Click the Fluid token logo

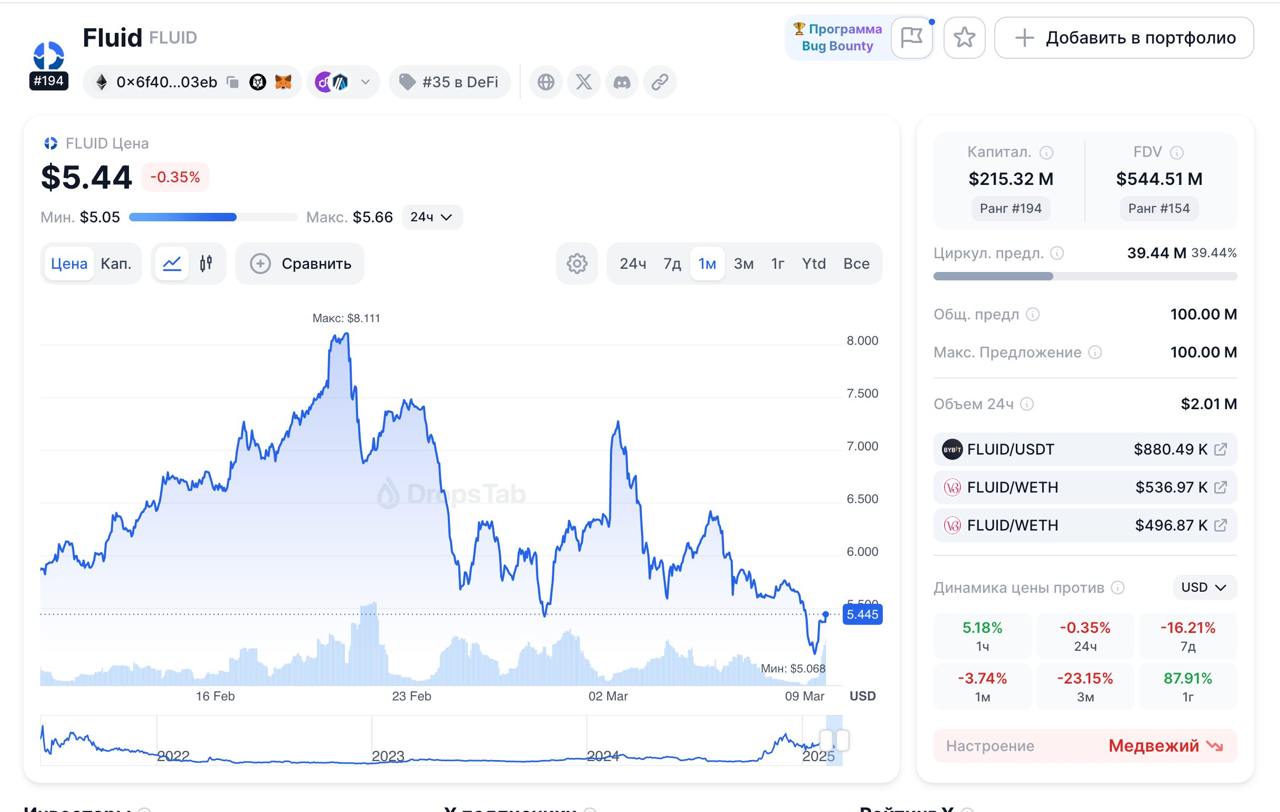(x=48, y=56)
